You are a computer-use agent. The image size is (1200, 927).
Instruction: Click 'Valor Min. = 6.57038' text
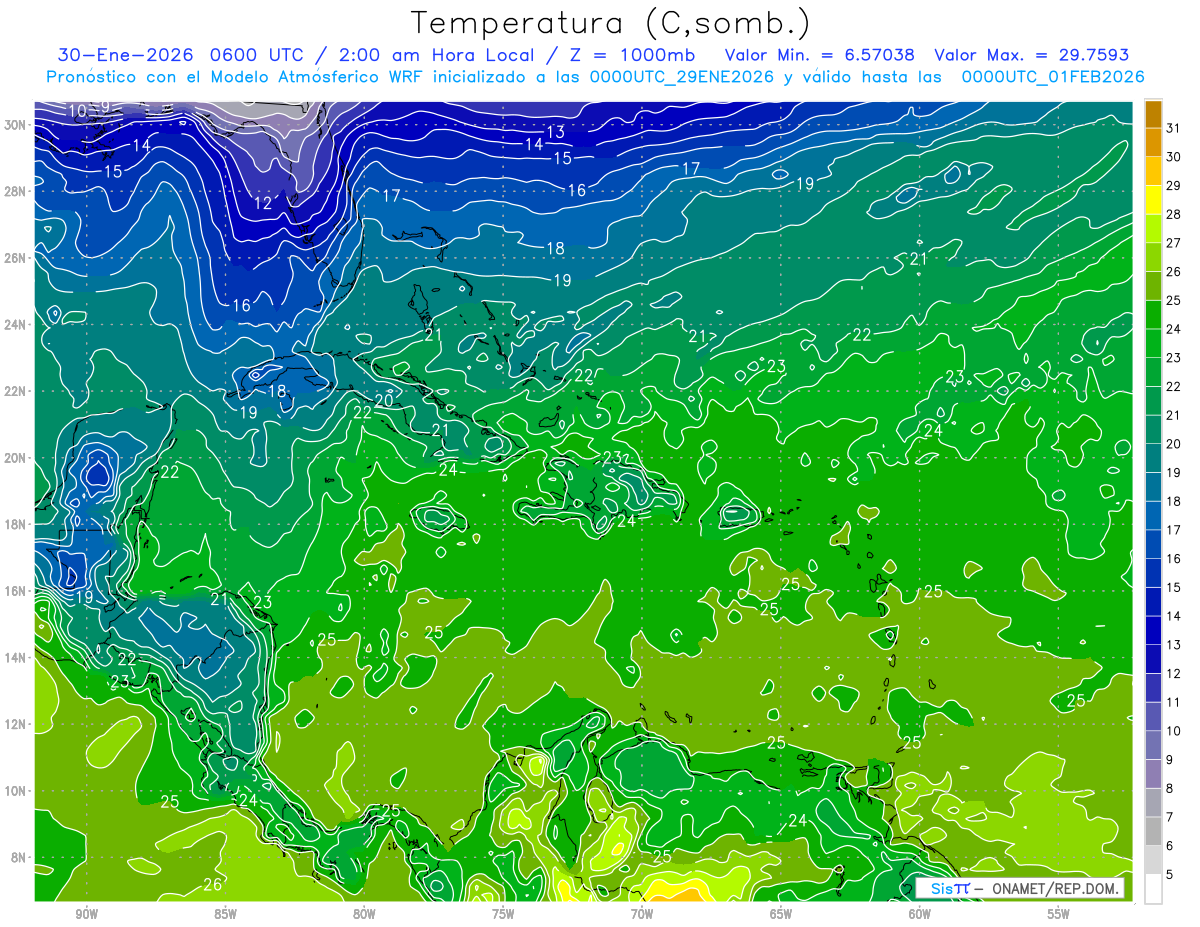(x=820, y=55)
